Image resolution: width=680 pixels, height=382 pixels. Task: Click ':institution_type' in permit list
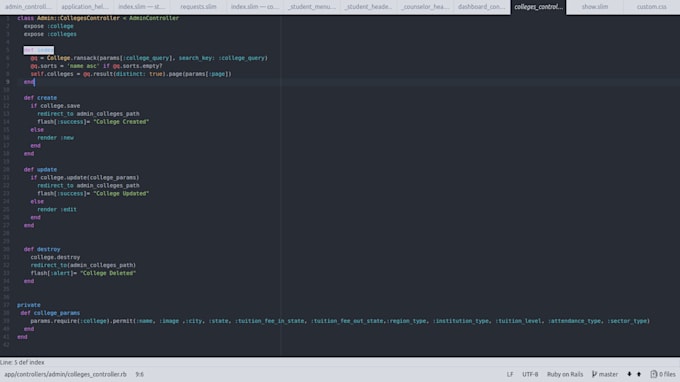[461, 321]
